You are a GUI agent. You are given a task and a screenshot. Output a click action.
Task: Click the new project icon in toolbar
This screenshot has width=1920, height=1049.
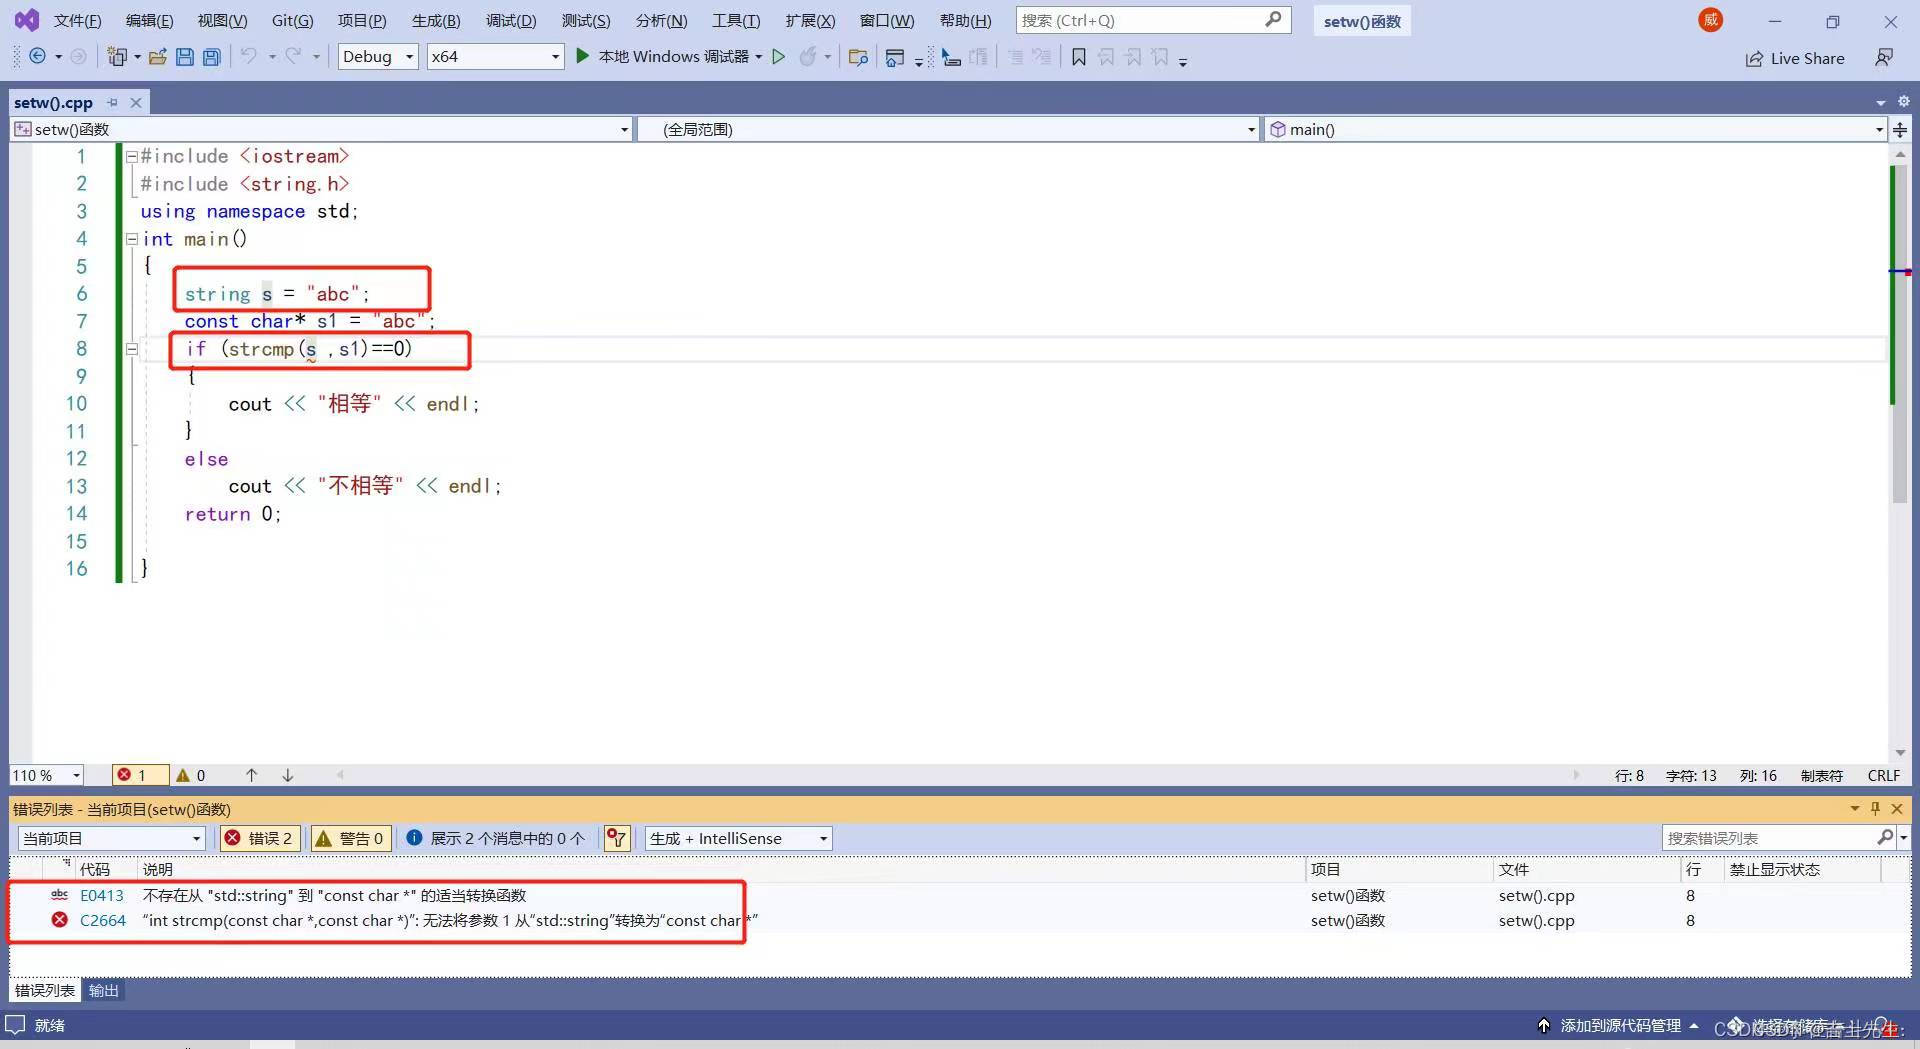coord(117,57)
